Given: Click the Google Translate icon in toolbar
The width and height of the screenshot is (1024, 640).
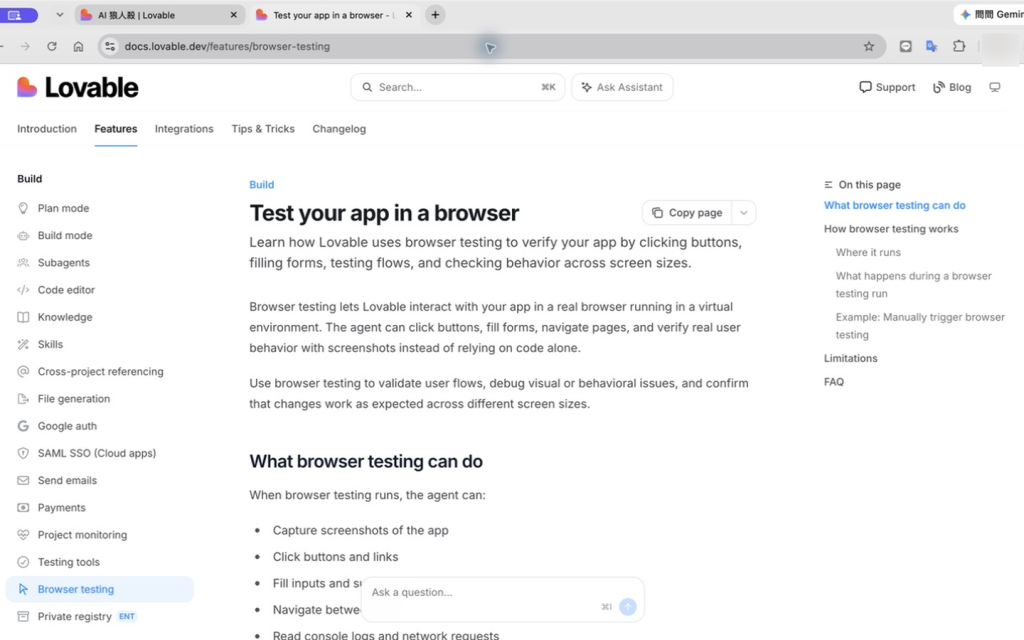Looking at the screenshot, I should [x=932, y=46].
